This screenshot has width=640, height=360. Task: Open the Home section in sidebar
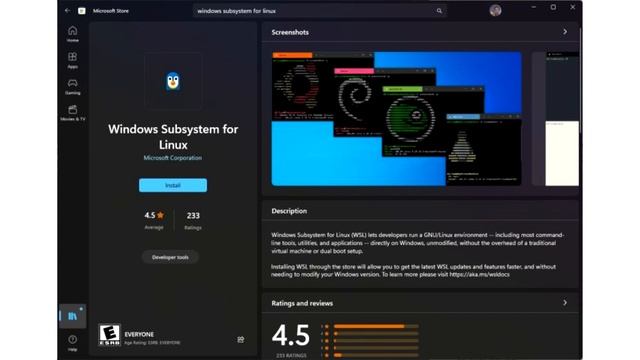coord(73,34)
